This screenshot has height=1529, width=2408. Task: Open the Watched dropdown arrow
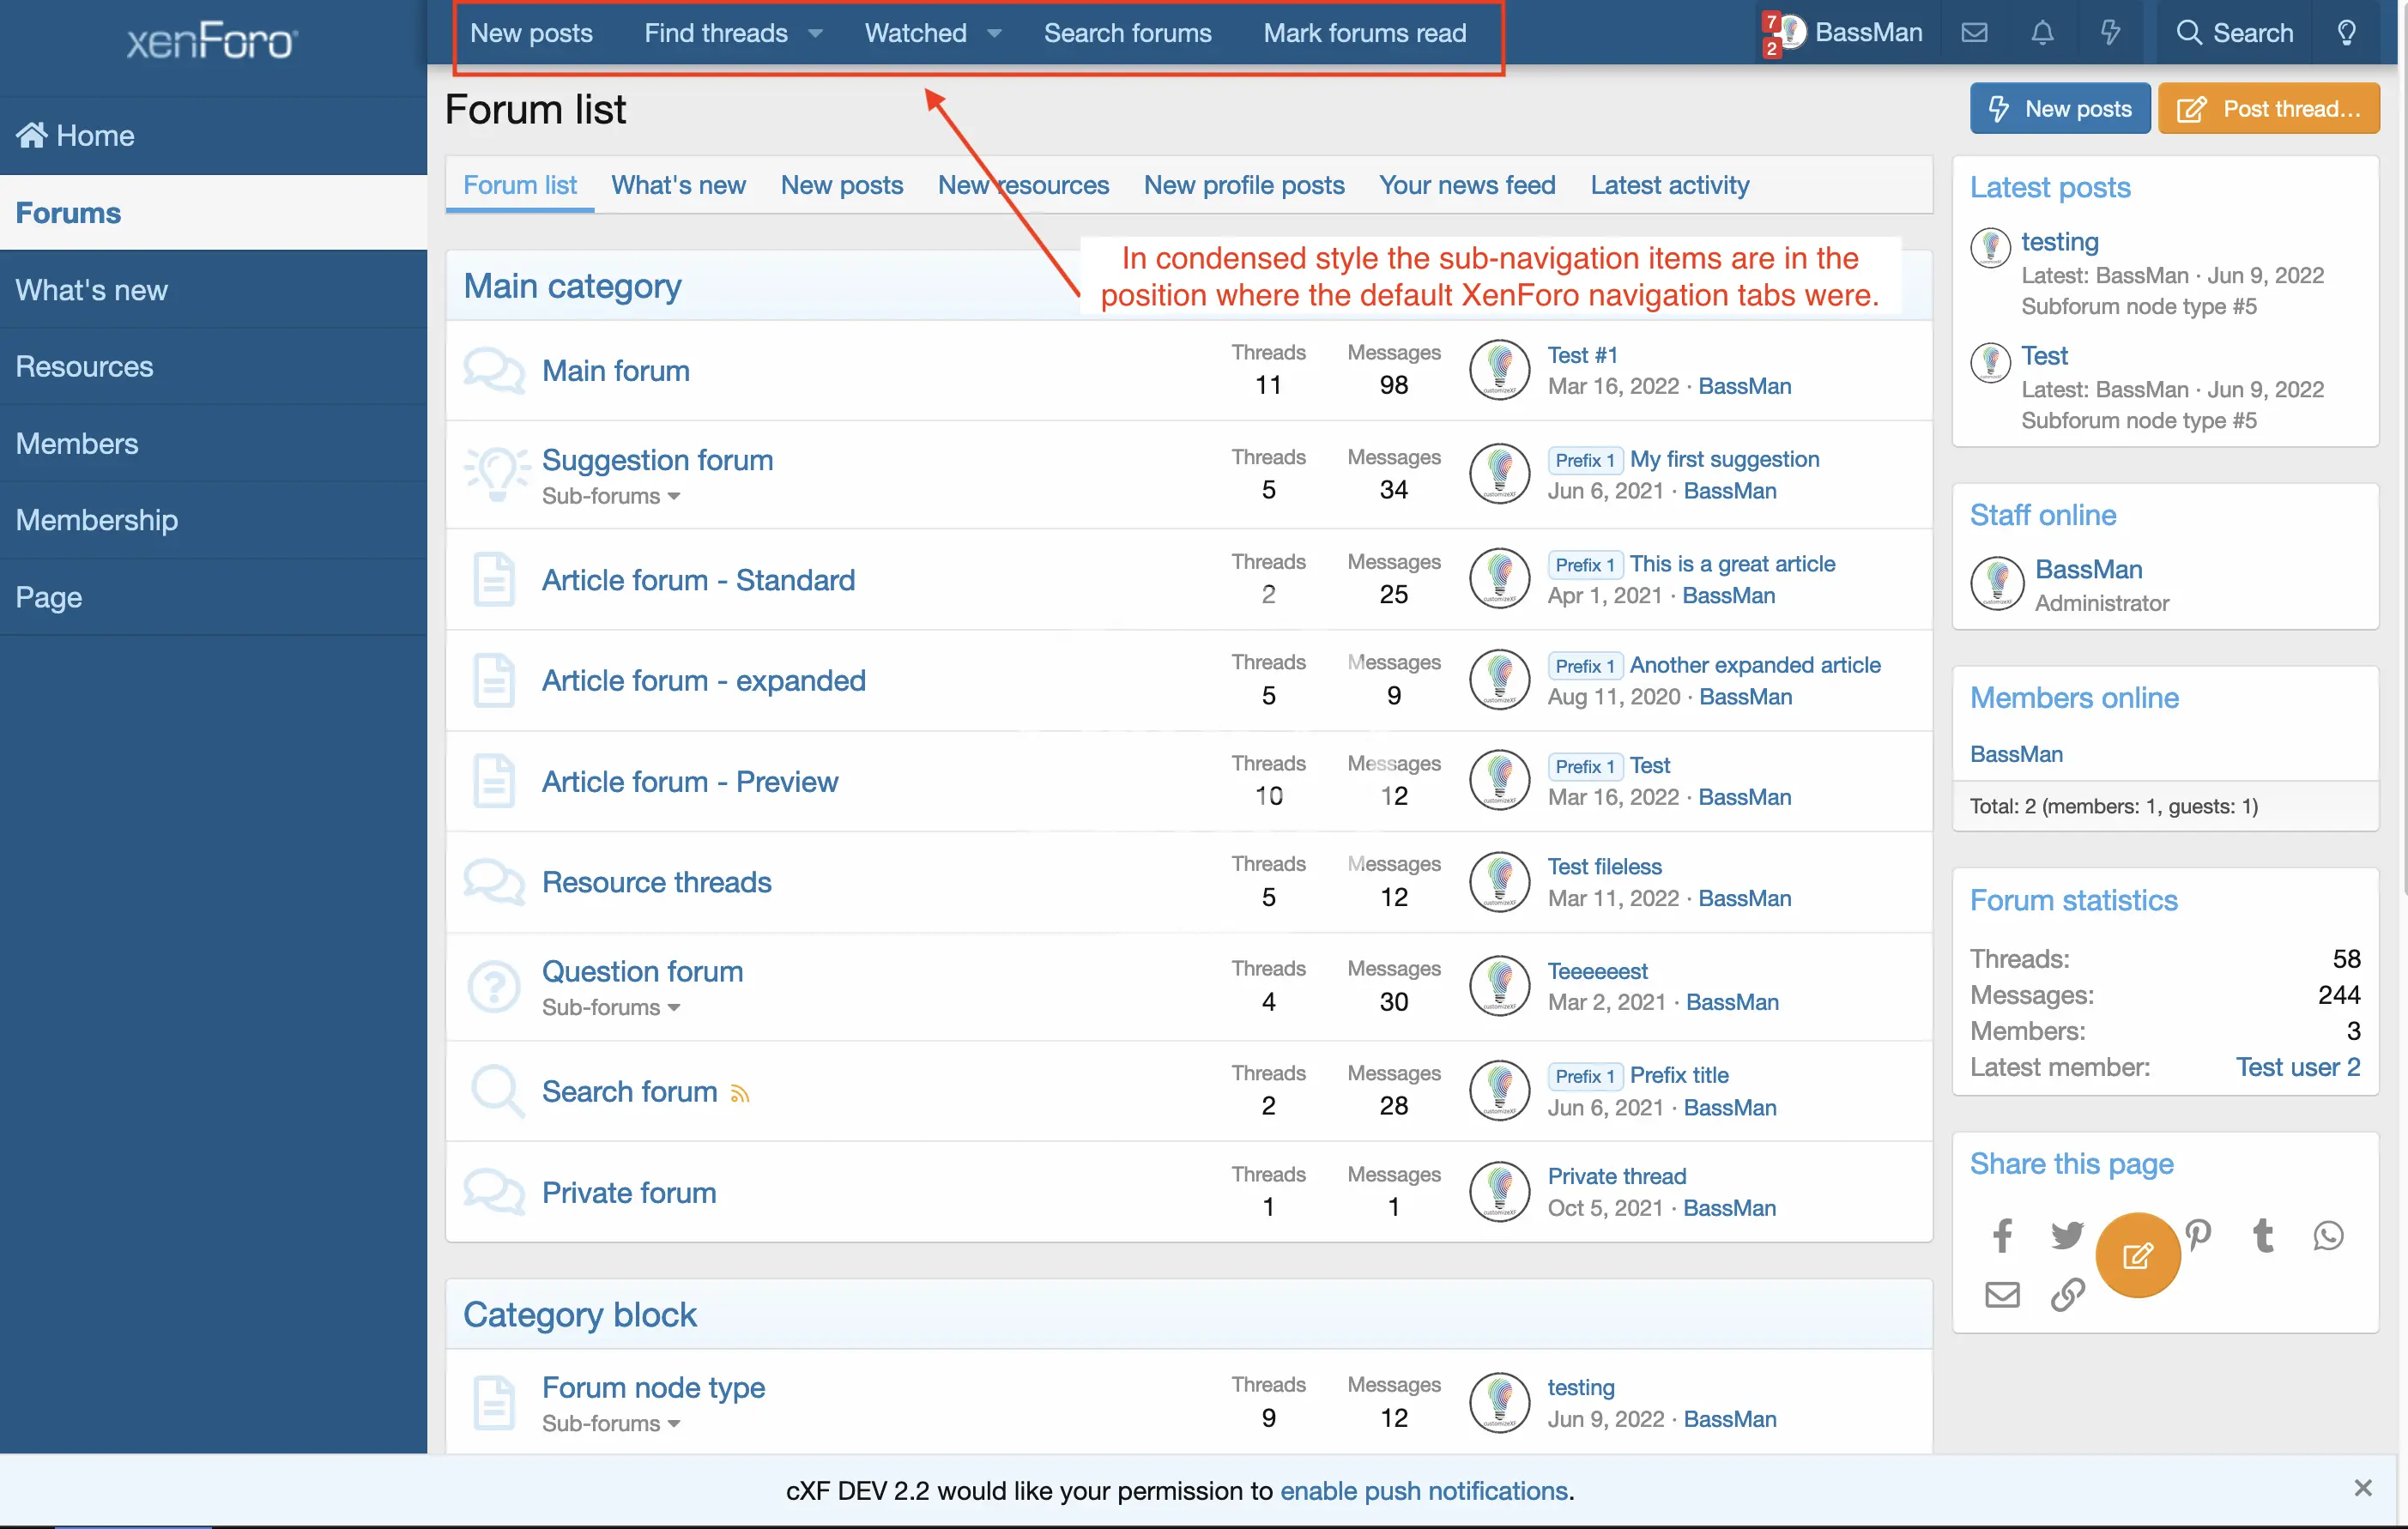coord(994,33)
